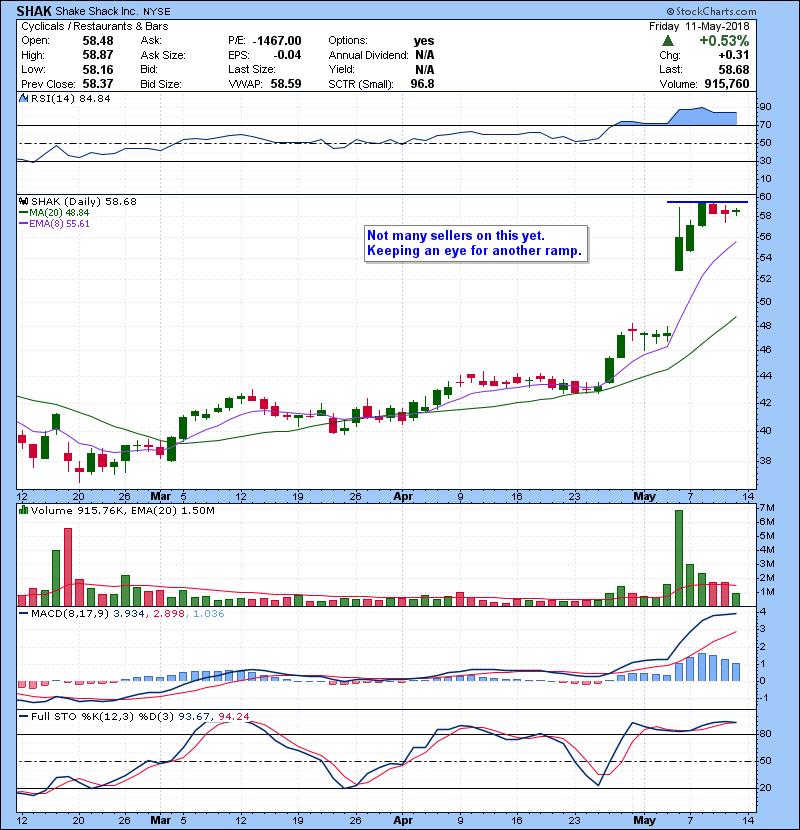
Task: Click the tallest green volume bar in May
Action: (679, 558)
